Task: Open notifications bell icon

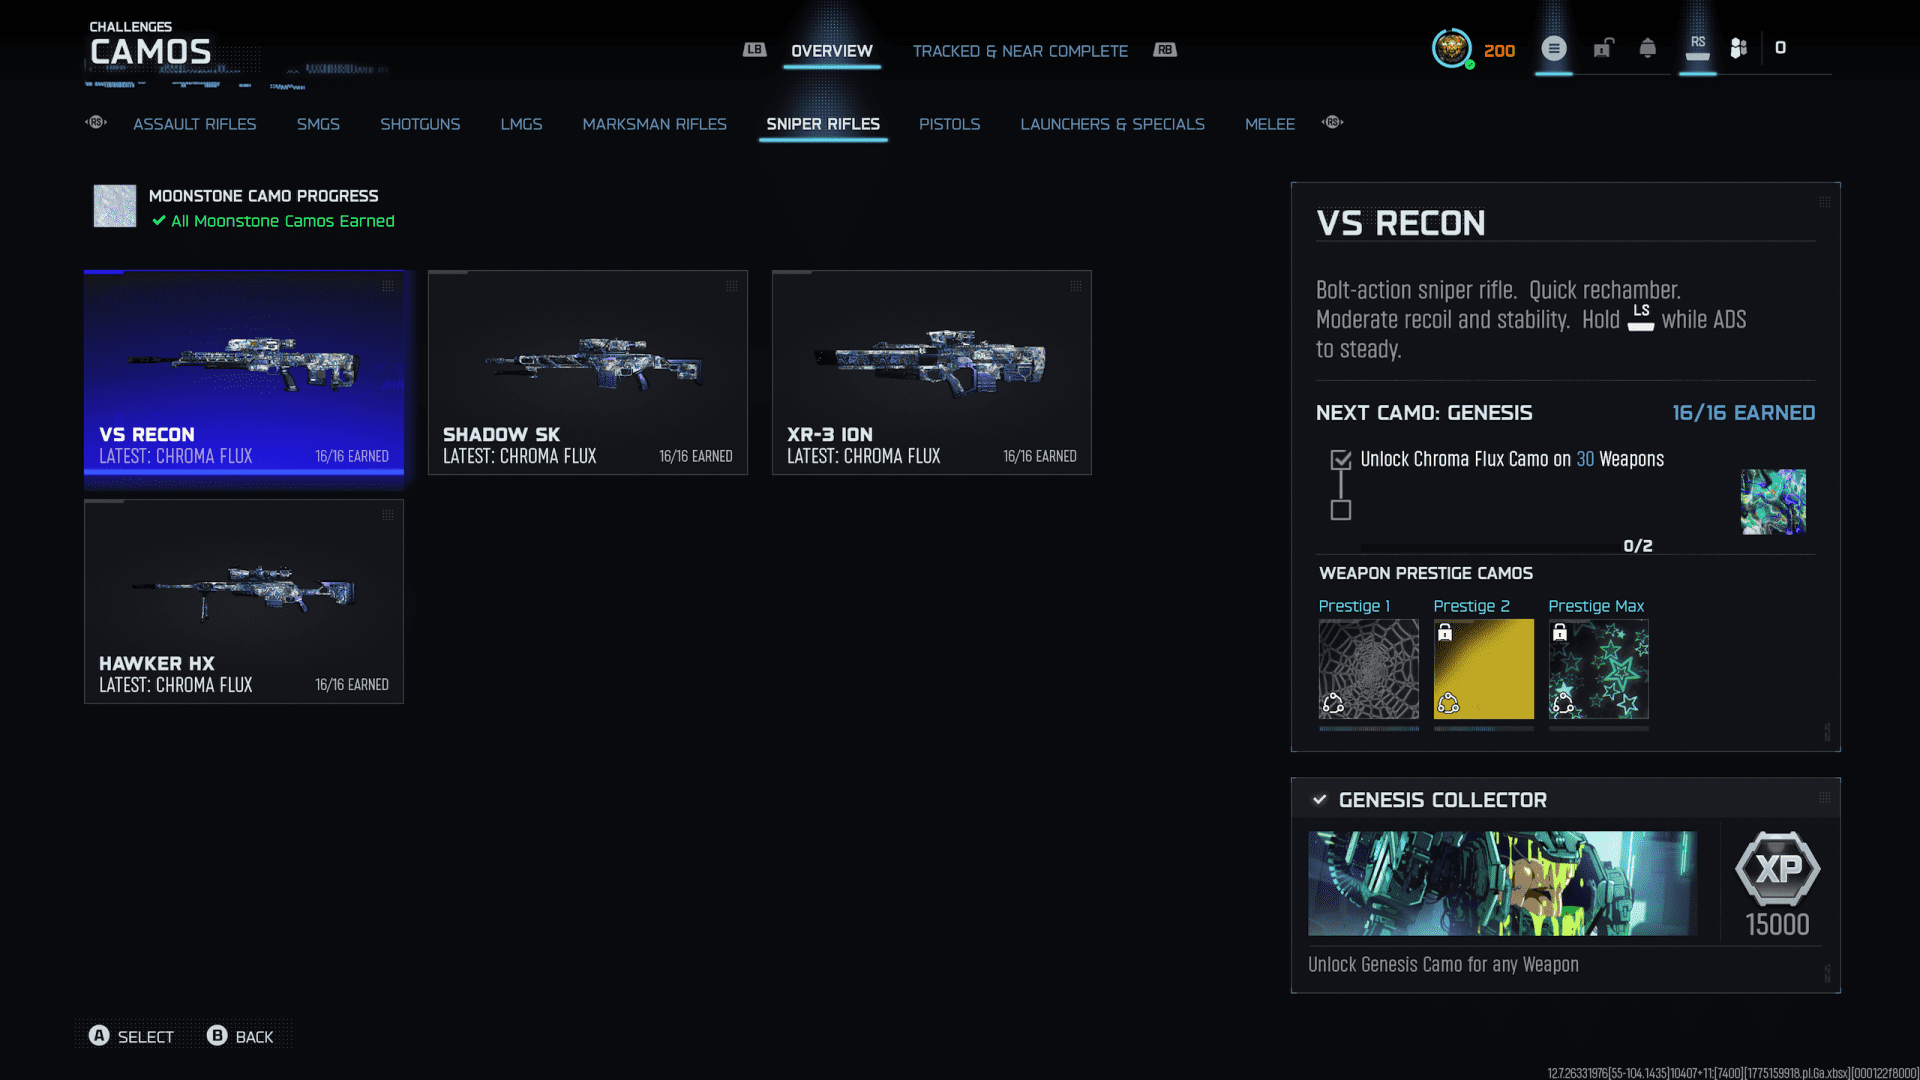Action: click(1647, 48)
